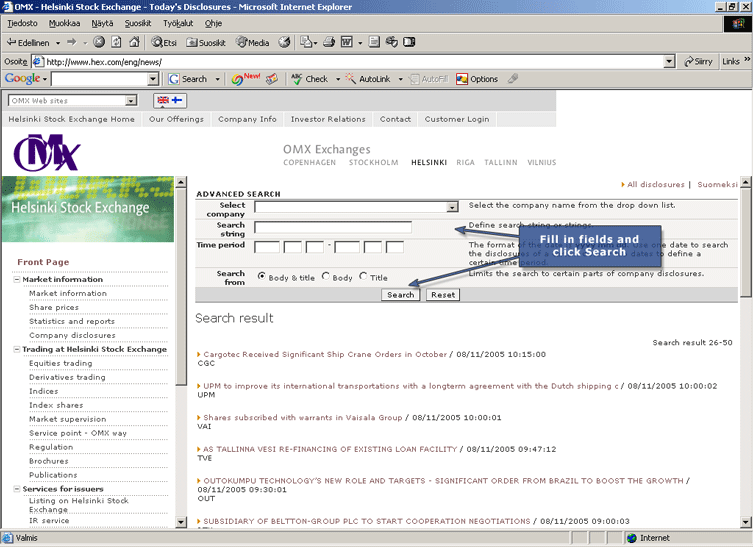Collapse the Market information section

click(17, 279)
